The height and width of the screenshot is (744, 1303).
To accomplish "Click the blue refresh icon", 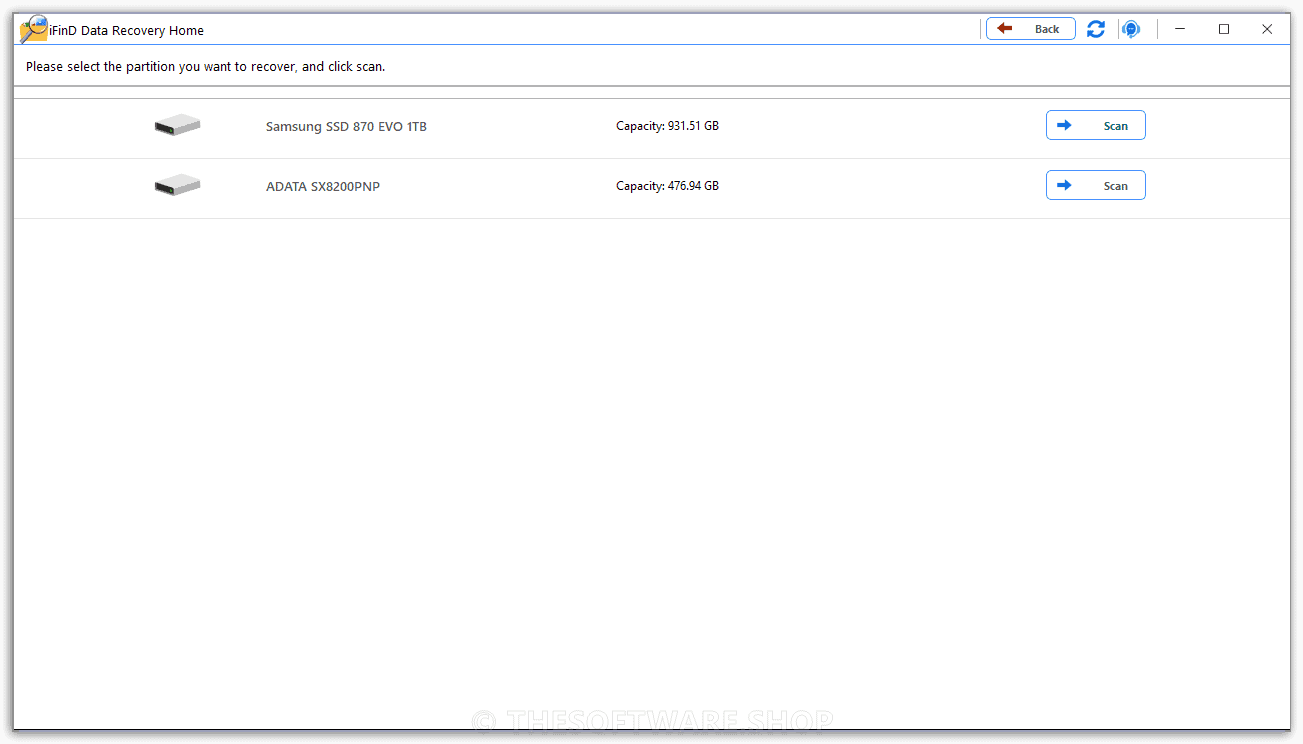I will tap(1096, 29).
